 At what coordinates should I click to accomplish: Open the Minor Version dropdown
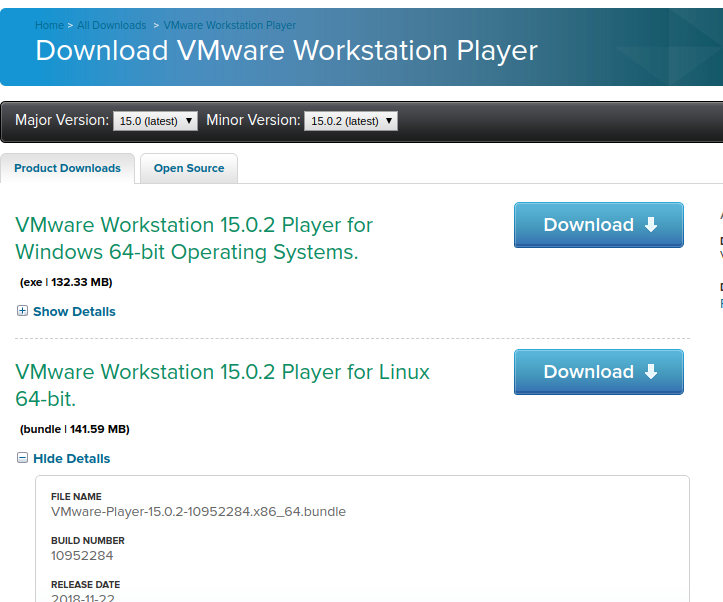[x=351, y=121]
